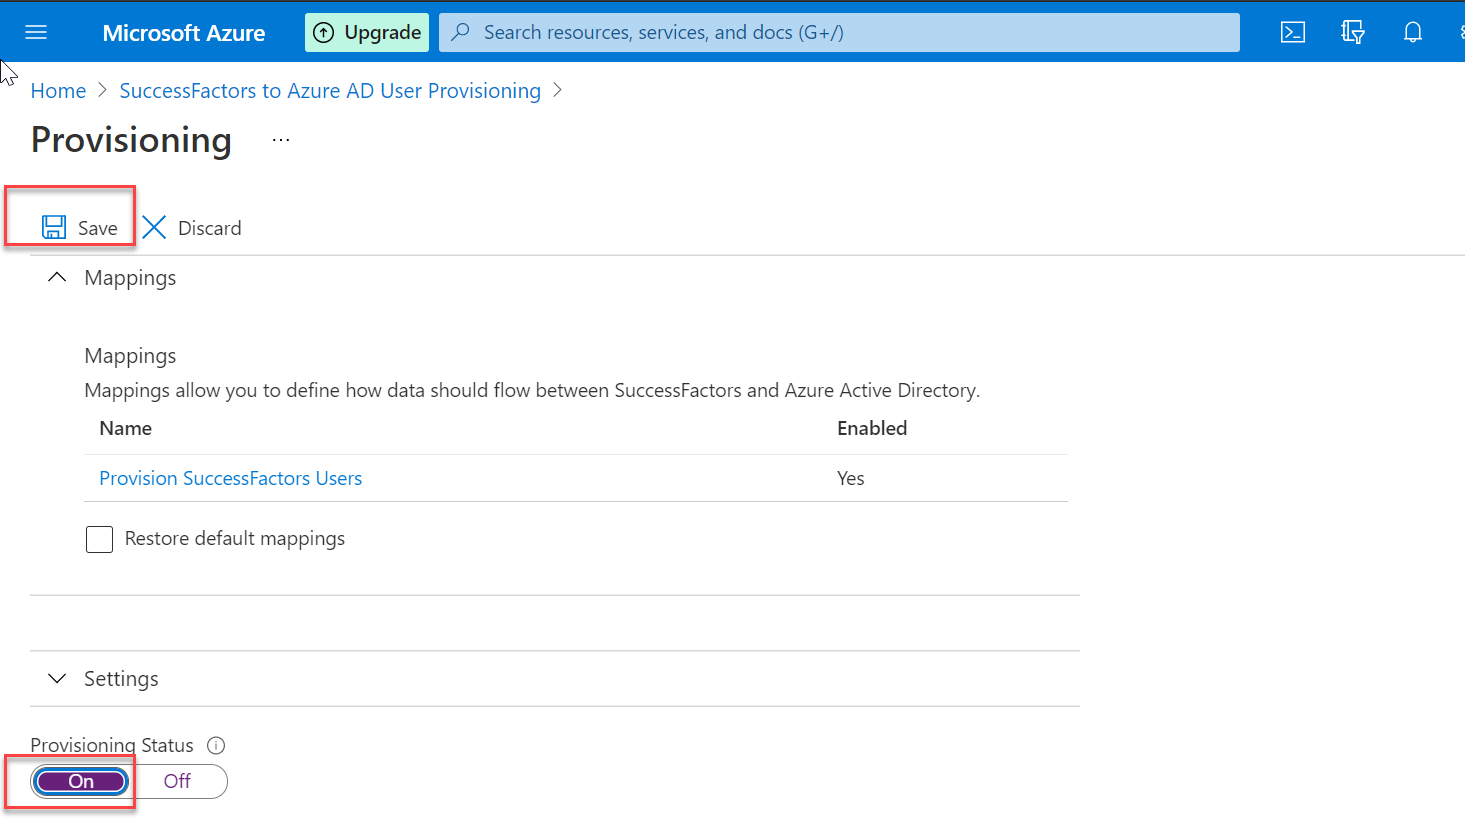
Task: Open Provisioning Status info tooltip icon
Action: pyautogui.click(x=215, y=745)
